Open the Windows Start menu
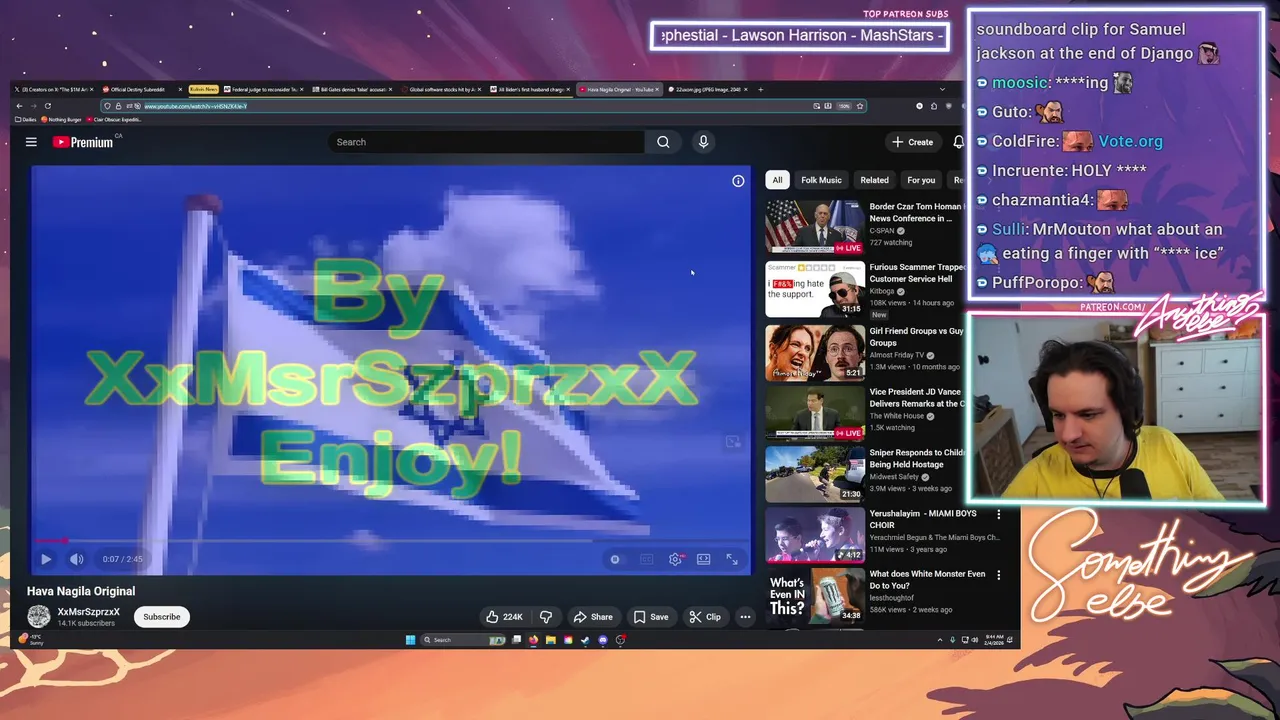The height and width of the screenshot is (720, 1280). (410, 640)
